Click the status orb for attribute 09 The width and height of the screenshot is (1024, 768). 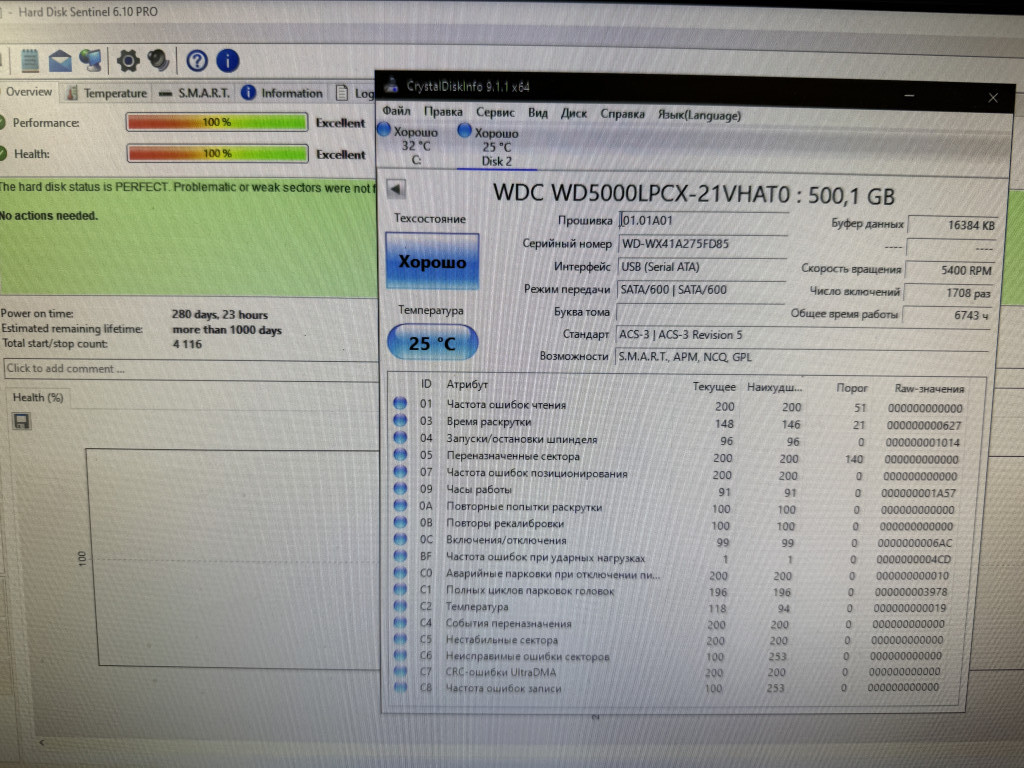tap(400, 488)
